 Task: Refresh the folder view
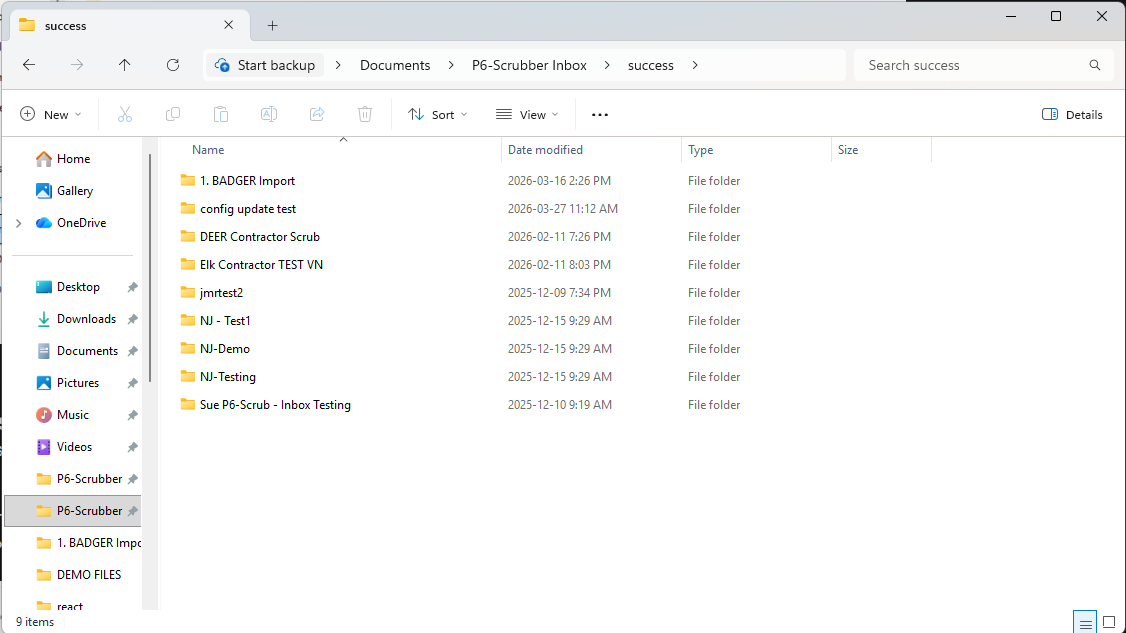[x=172, y=64]
